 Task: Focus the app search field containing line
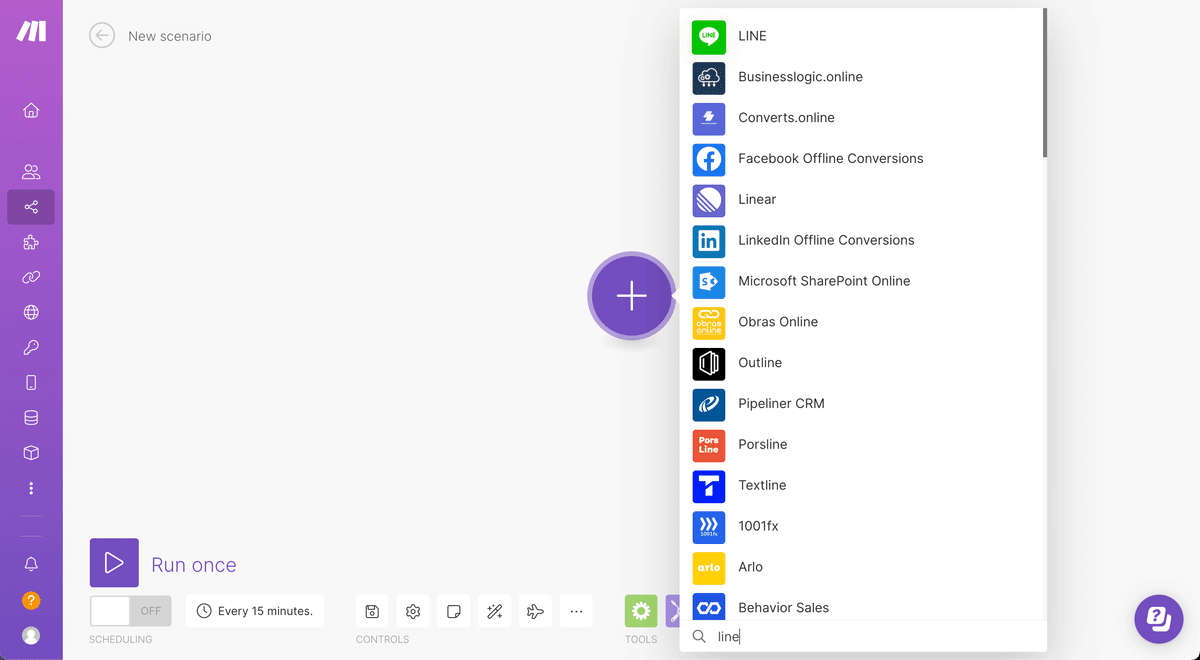click(863, 636)
